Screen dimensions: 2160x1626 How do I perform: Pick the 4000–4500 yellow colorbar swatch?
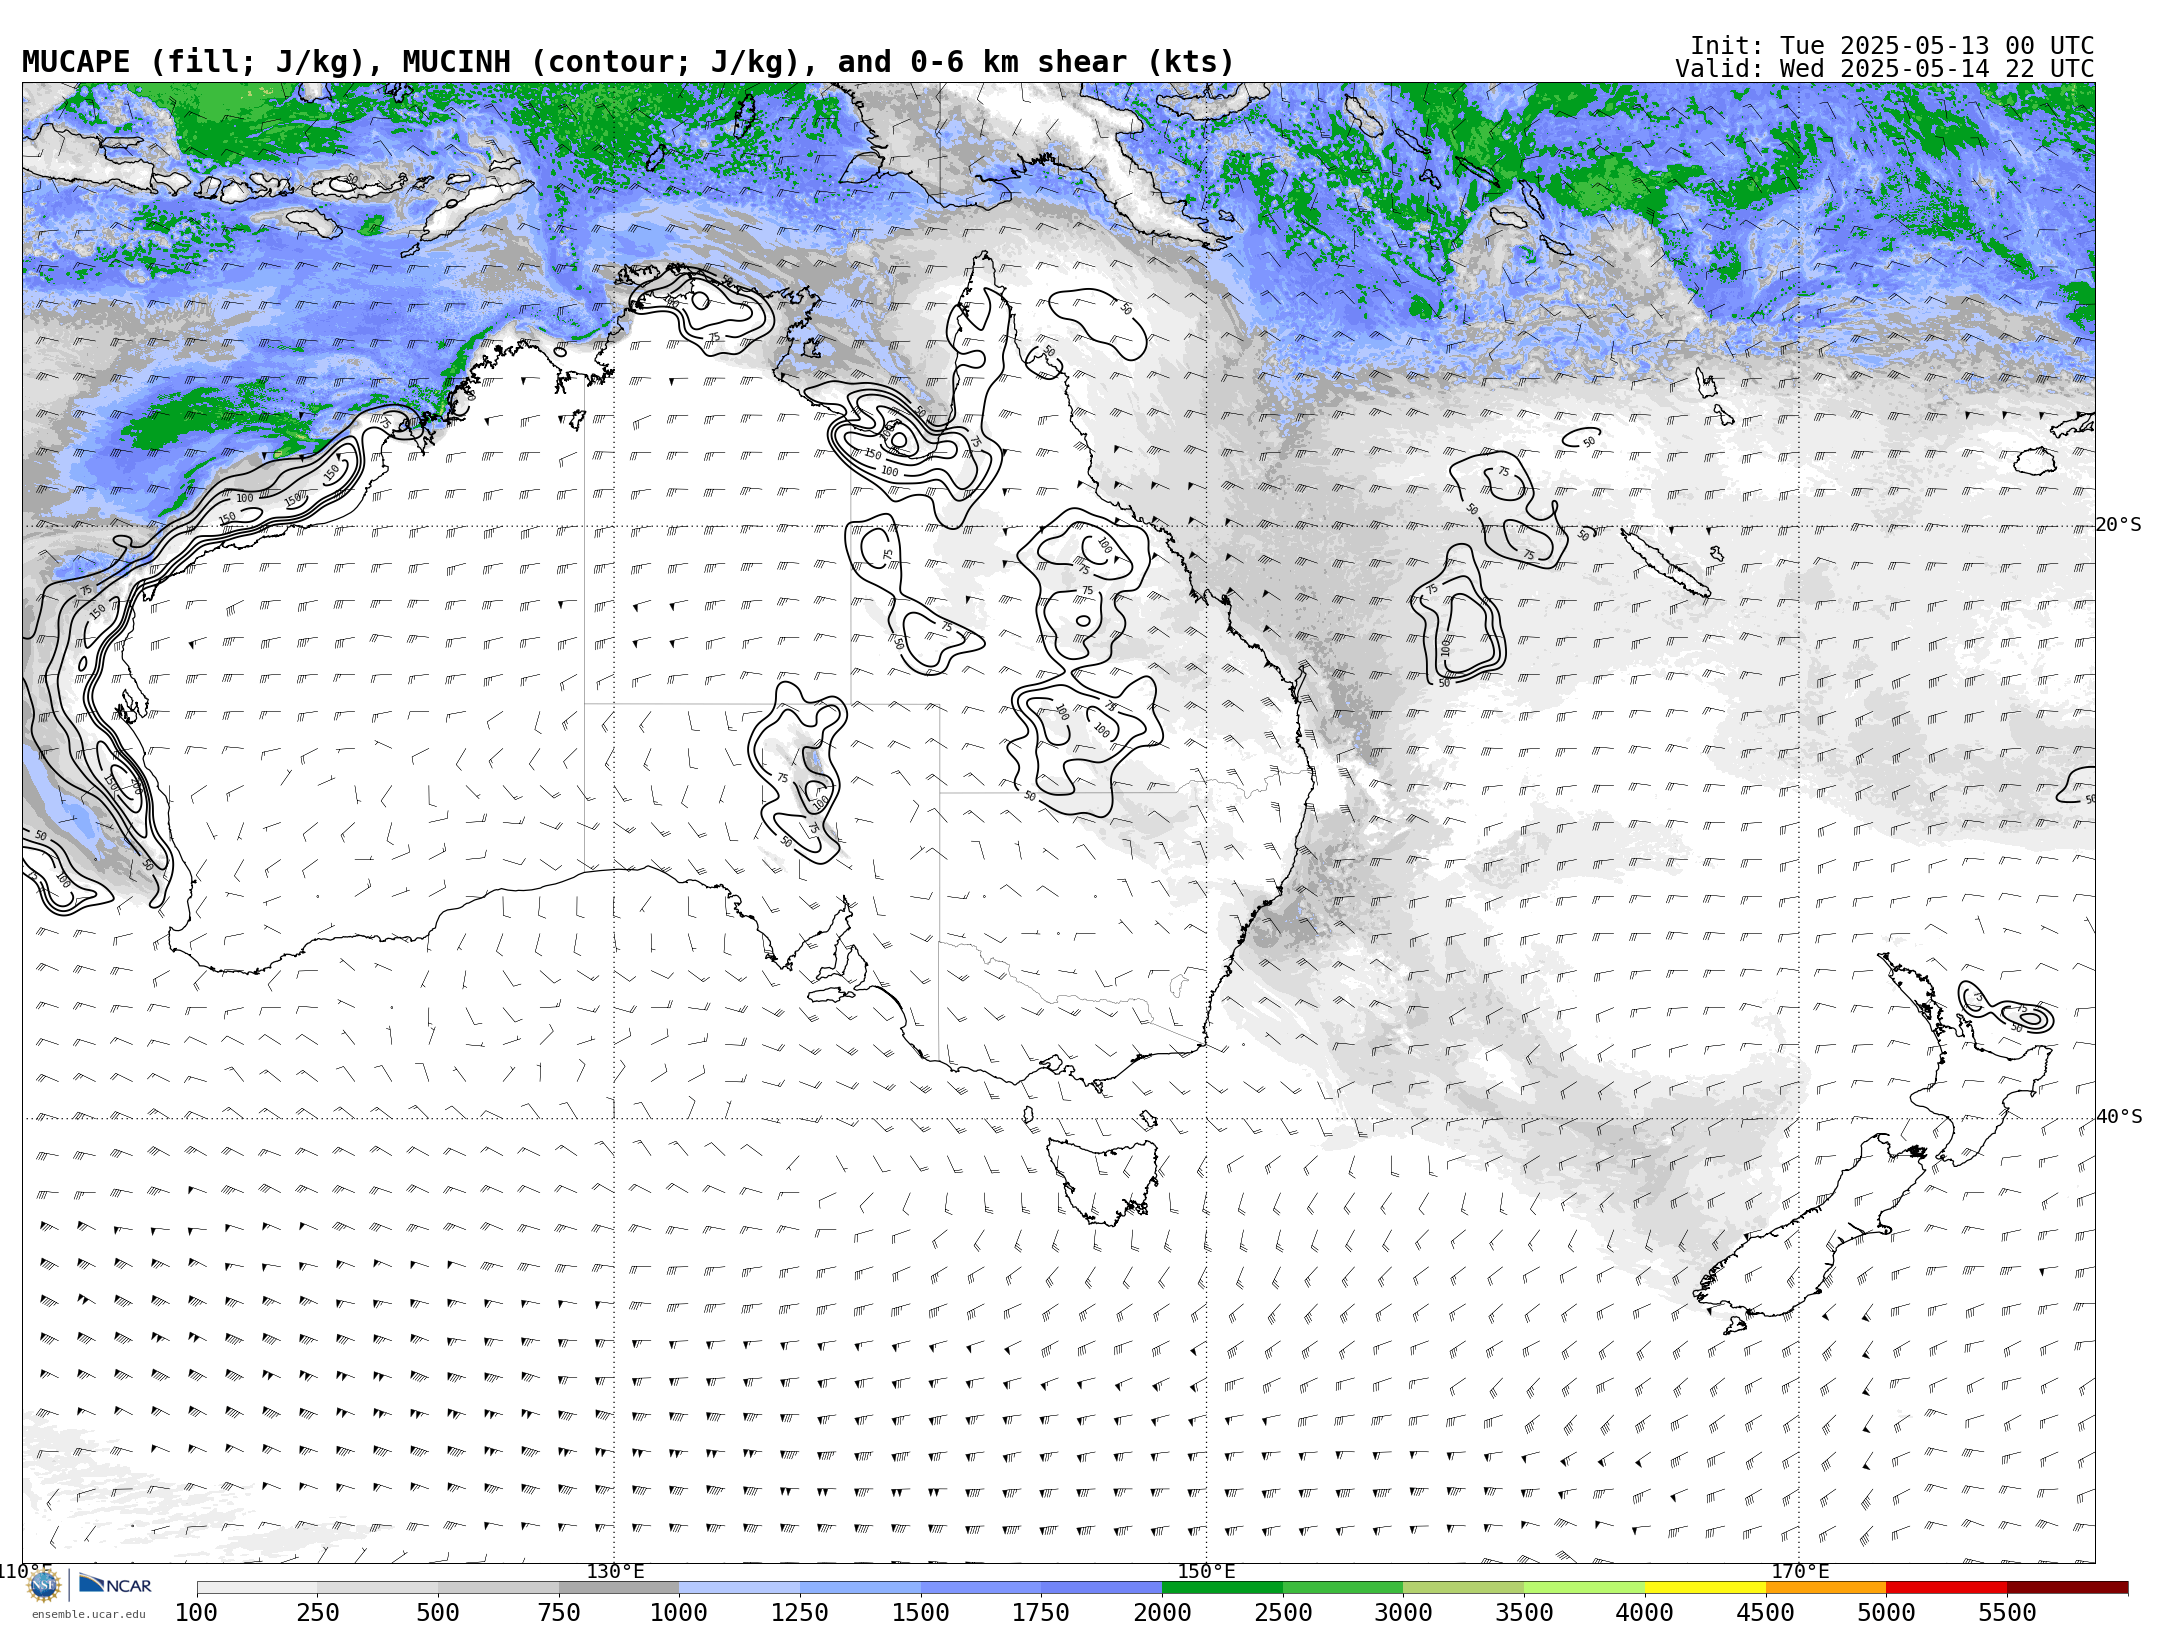click(1705, 1588)
